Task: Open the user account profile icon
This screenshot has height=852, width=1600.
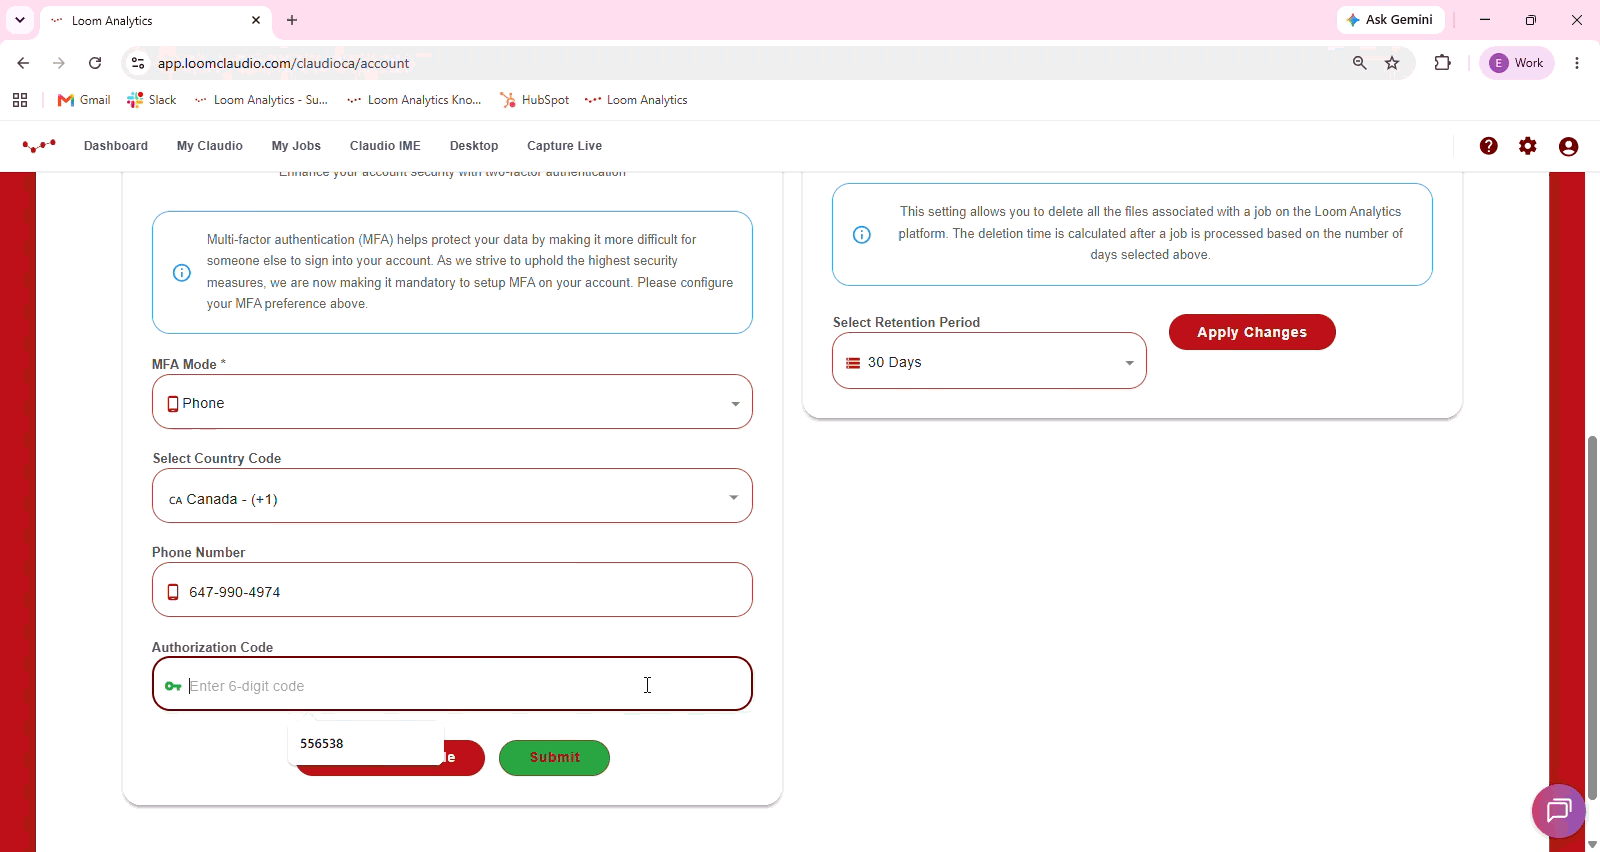Action: coord(1568,146)
